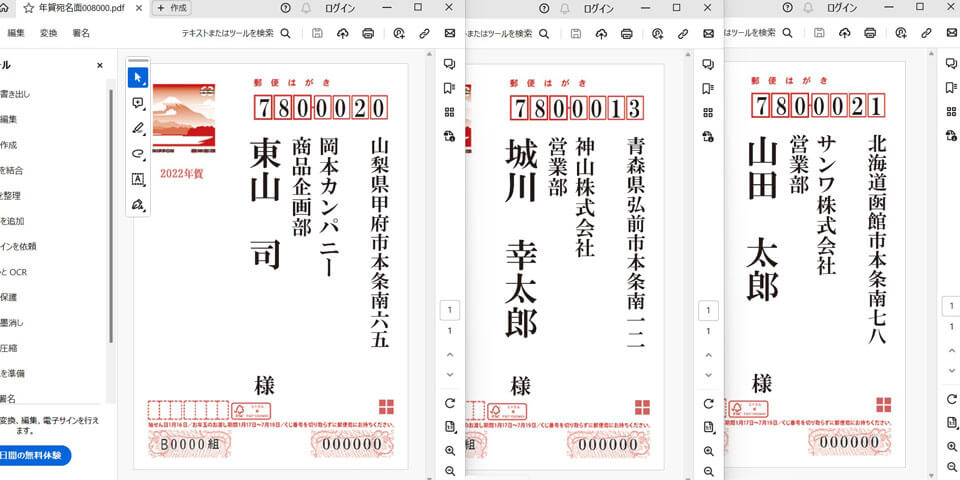This screenshot has width=960, height=480.
Task: Pick the highlighter pen tool
Action: point(139,128)
